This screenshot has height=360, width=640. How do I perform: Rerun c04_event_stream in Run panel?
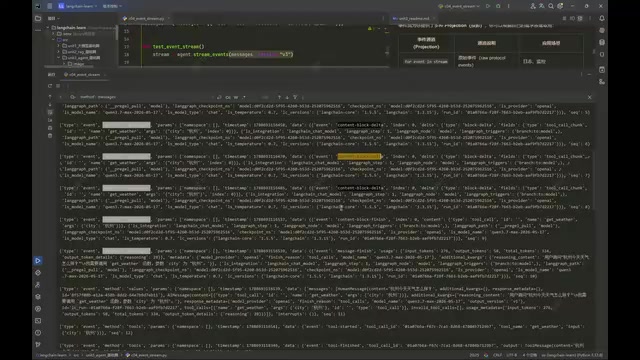[x=50, y=86]
